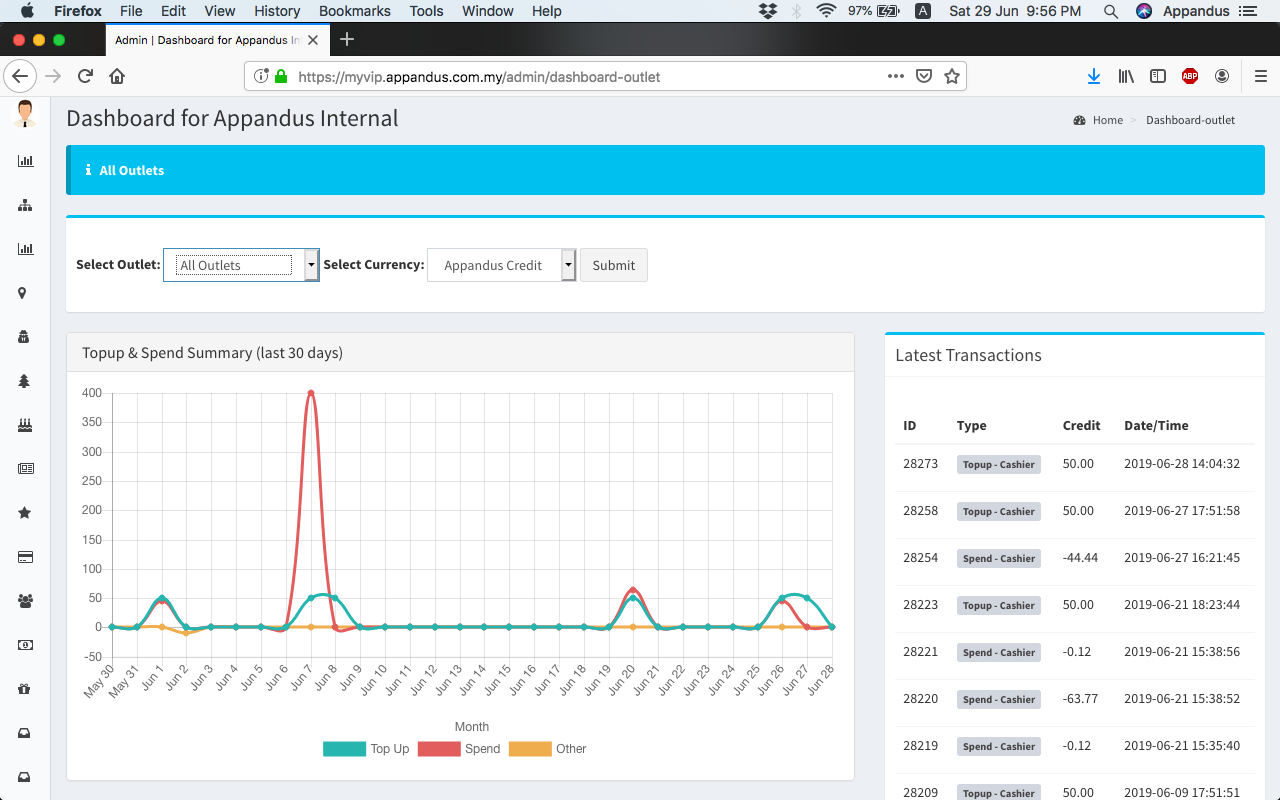This screenshot has height=800, width=1280.
Task: Open the Wi-Fi menu bar icon
Action: pos(826,11)
